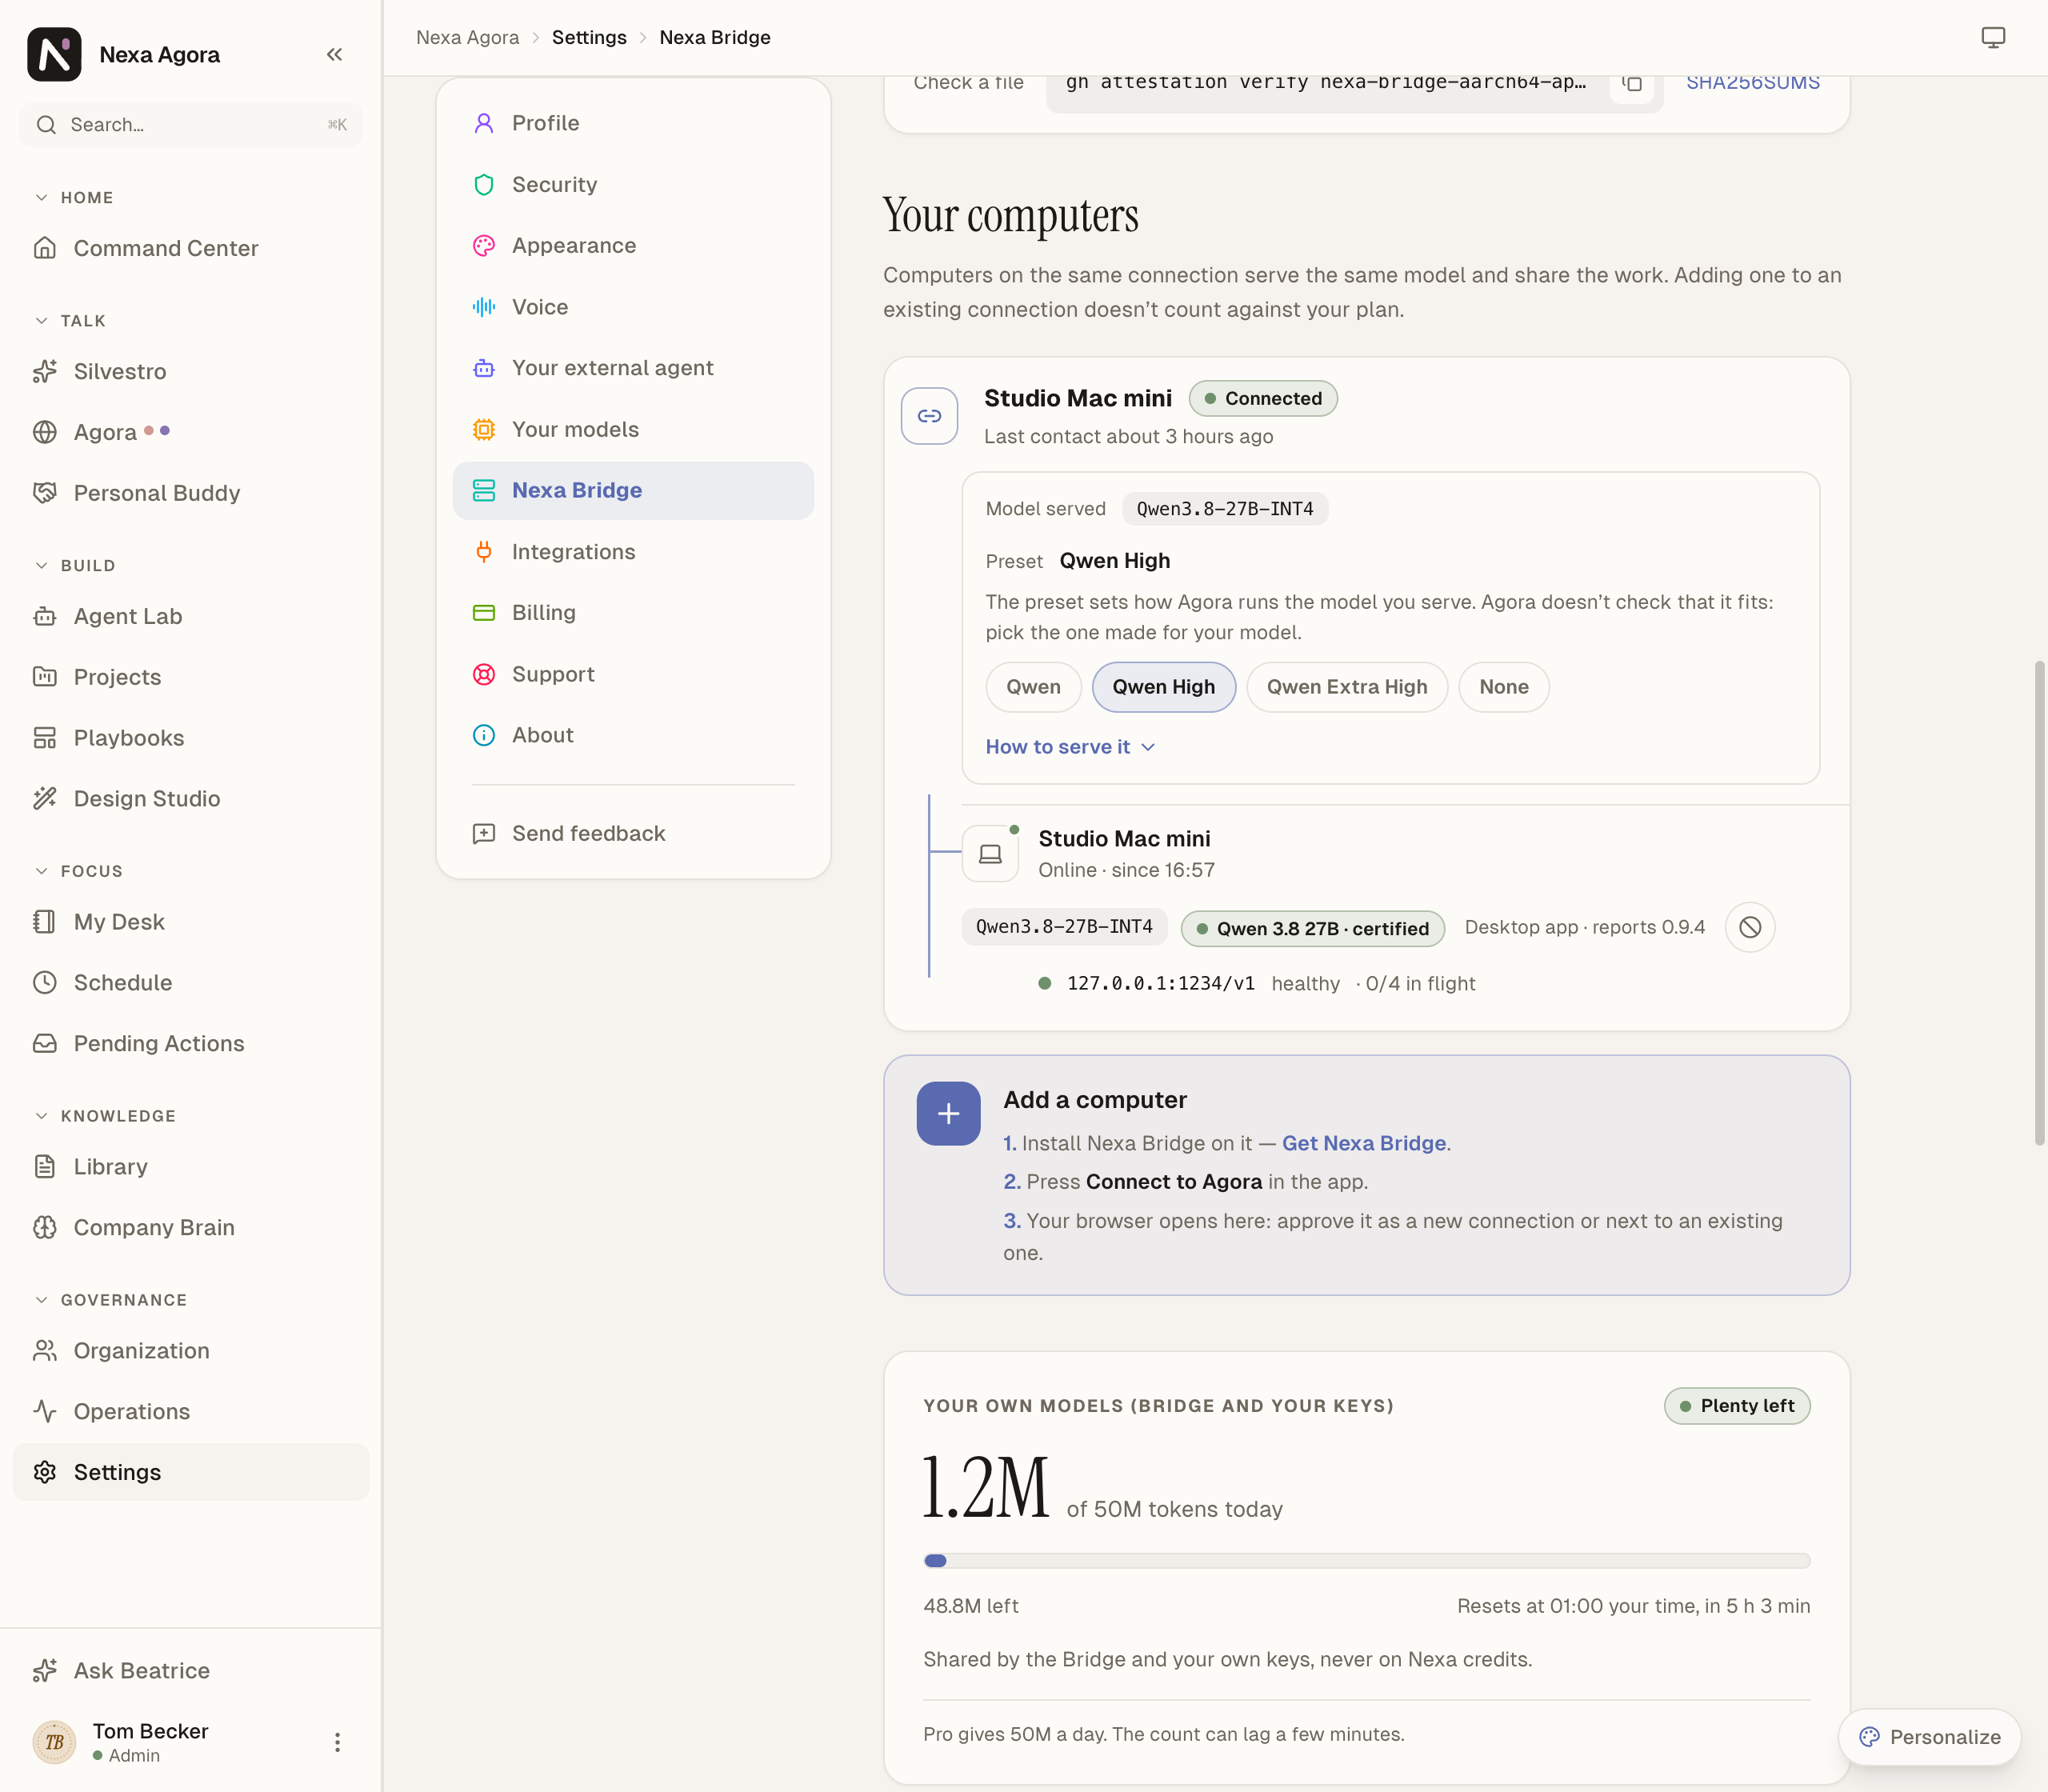Collapse the TALK sidebar section

point(70,320)
